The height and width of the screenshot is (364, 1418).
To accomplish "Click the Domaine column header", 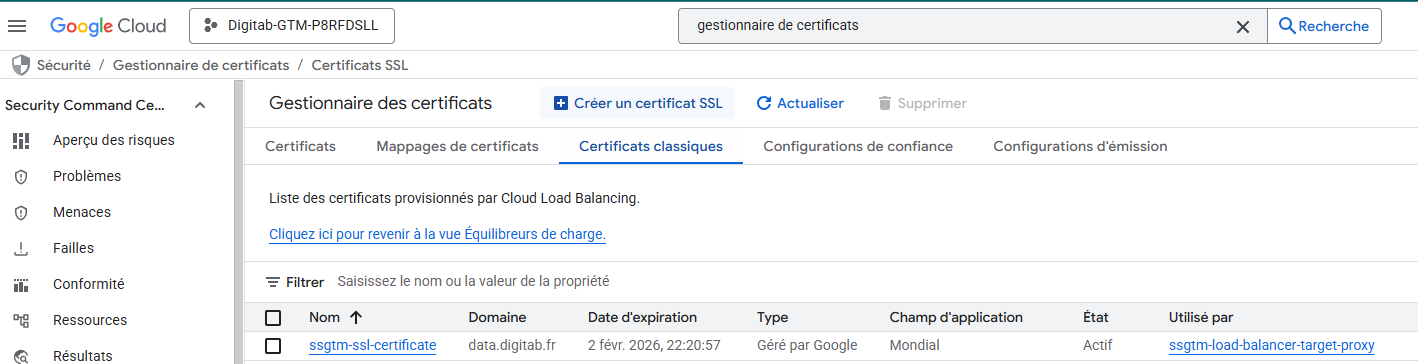I will 497,317.
